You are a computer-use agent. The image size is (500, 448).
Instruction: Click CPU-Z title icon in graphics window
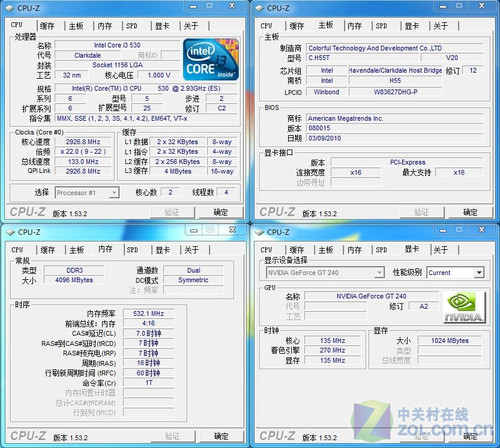[259, 232]
